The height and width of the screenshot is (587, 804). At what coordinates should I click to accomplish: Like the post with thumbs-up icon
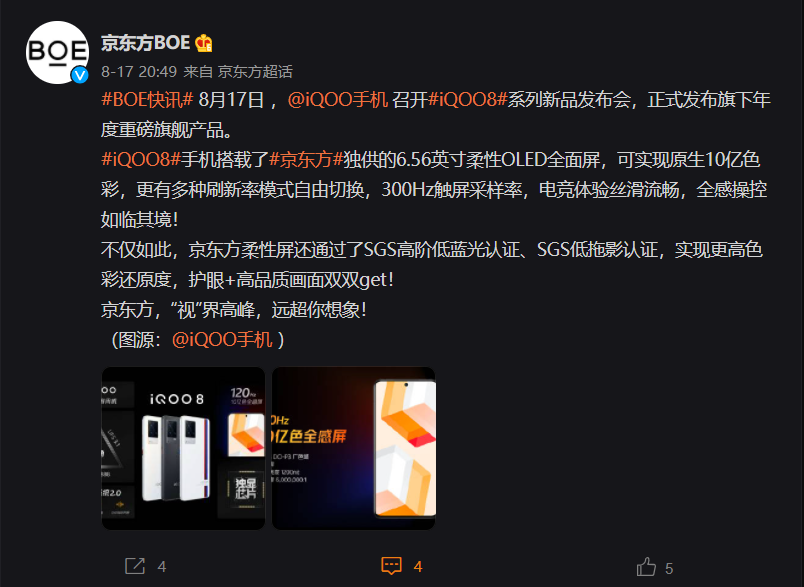[x=646, y=567]
